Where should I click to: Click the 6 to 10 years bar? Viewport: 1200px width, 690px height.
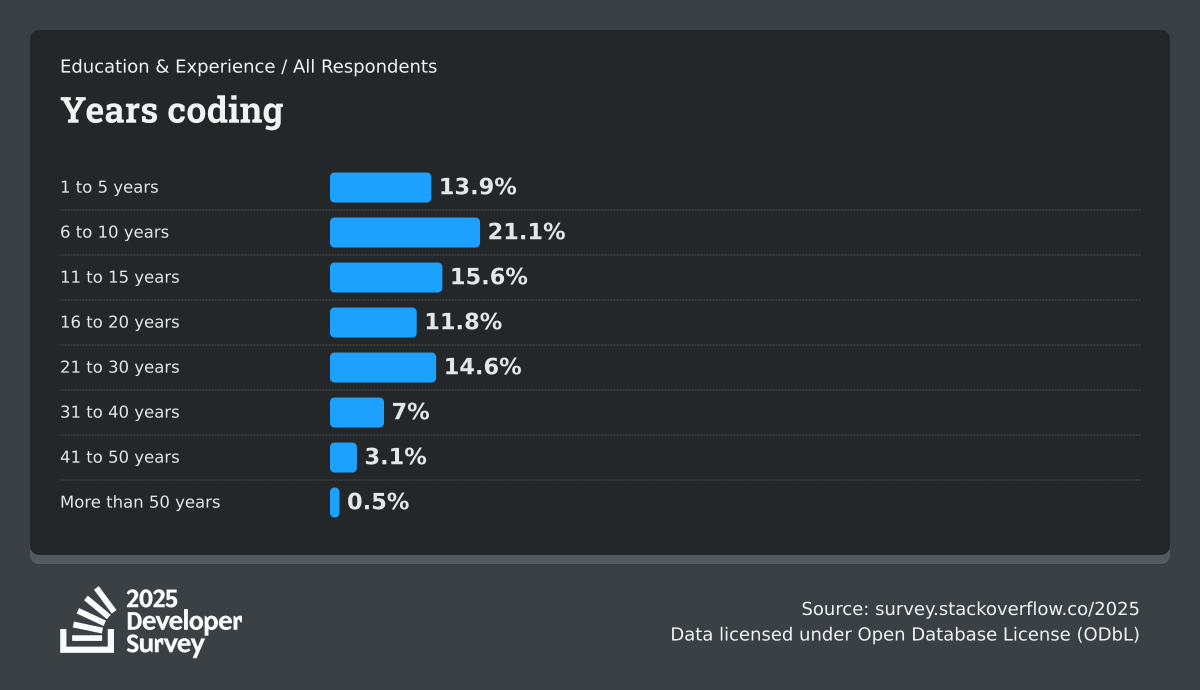404,232
